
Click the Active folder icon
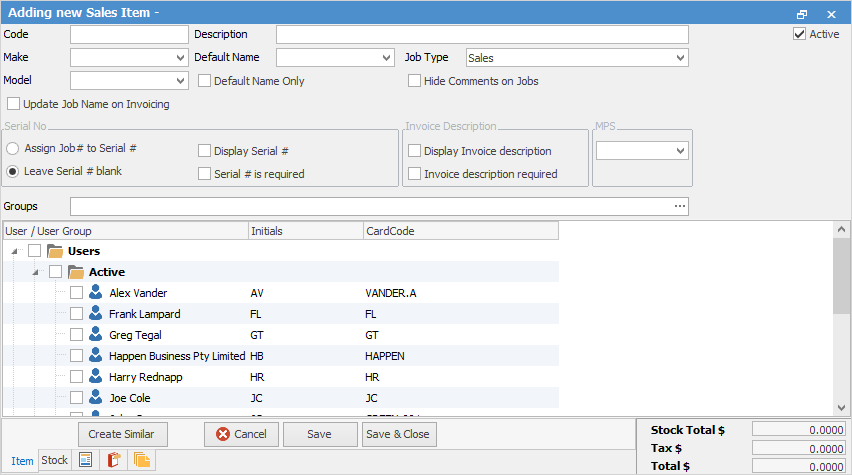coord(76,272)
